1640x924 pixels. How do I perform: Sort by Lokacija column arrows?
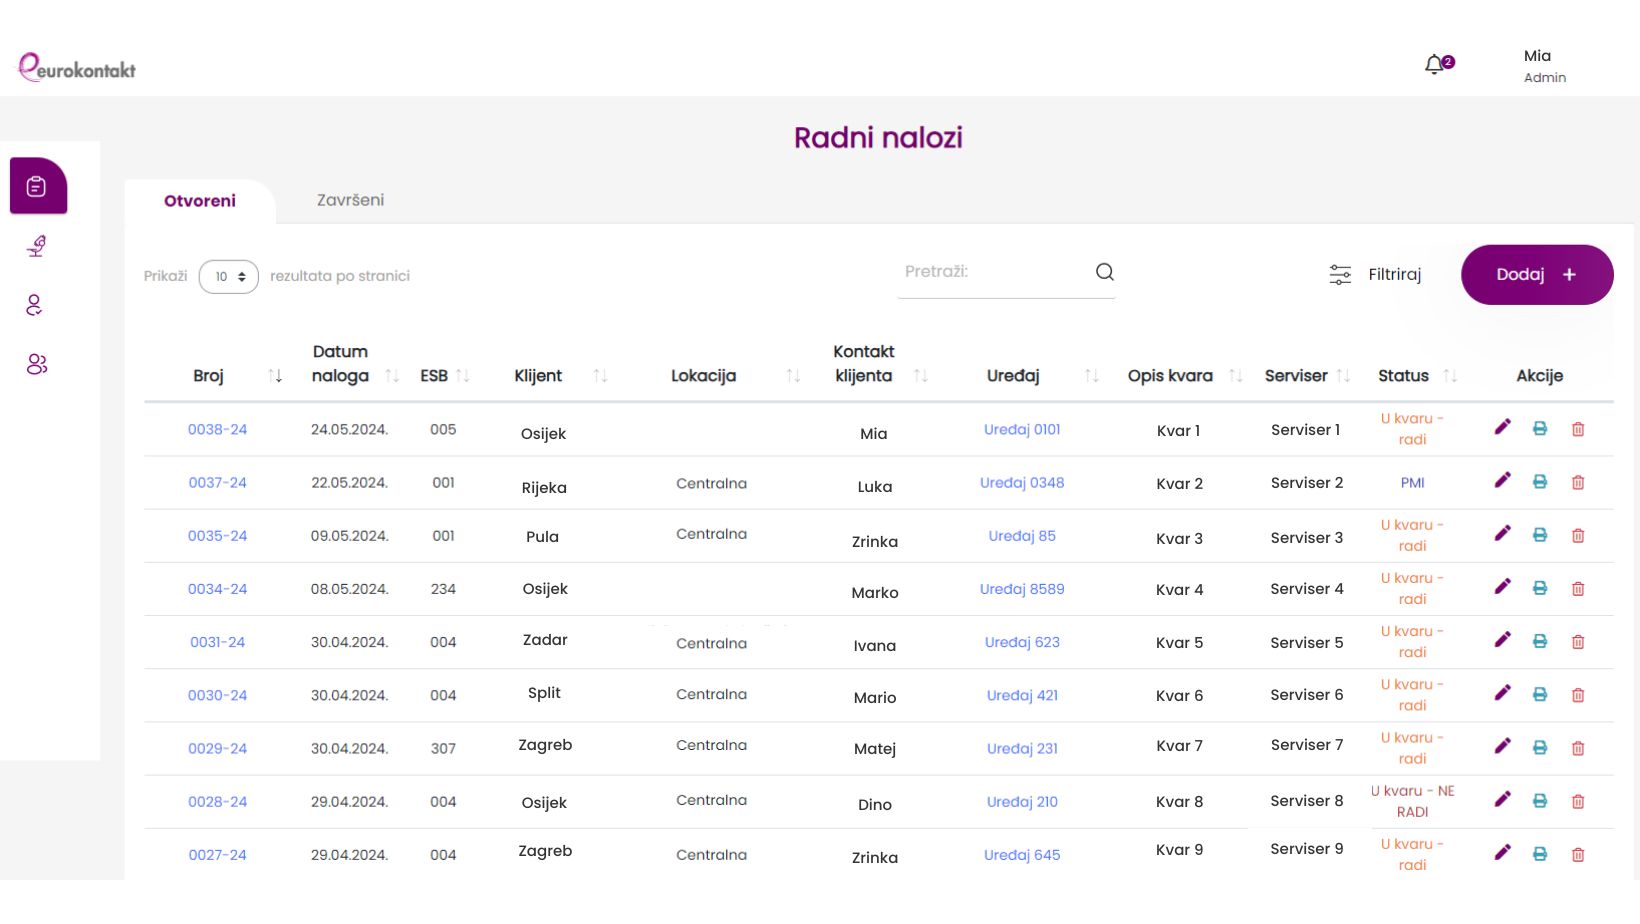point(793,376)
